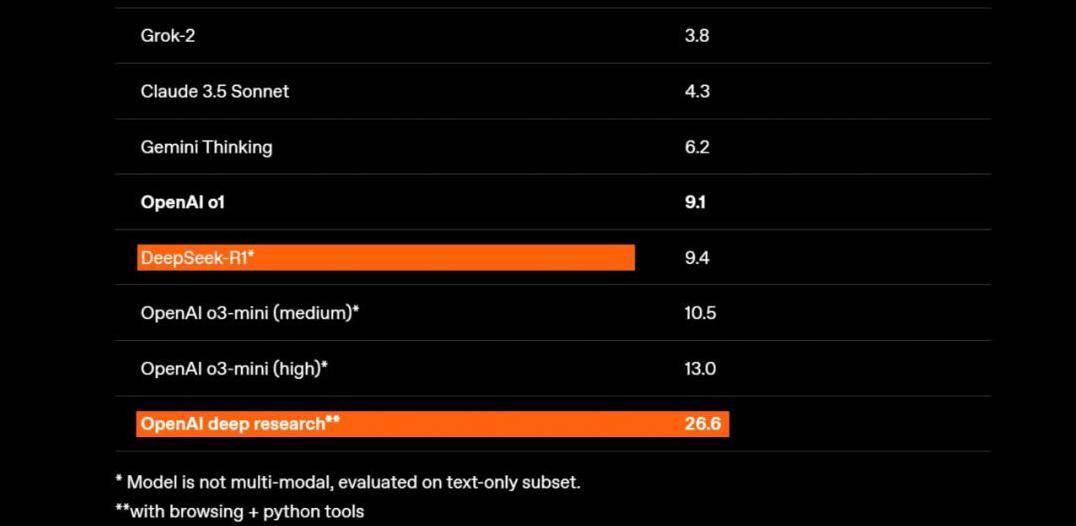Click the highlighted DeepSeek-R1 orange bar
1076x526 pixels.
[386, 258]
